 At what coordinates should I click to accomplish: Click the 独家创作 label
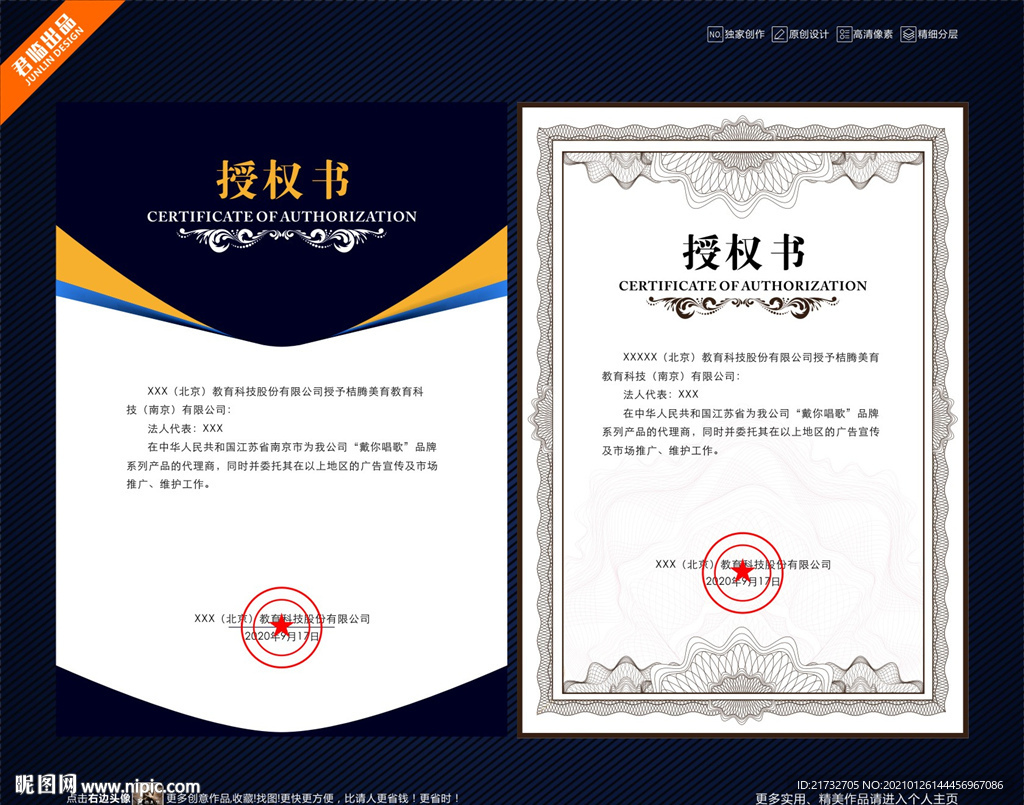click(744, 35)
